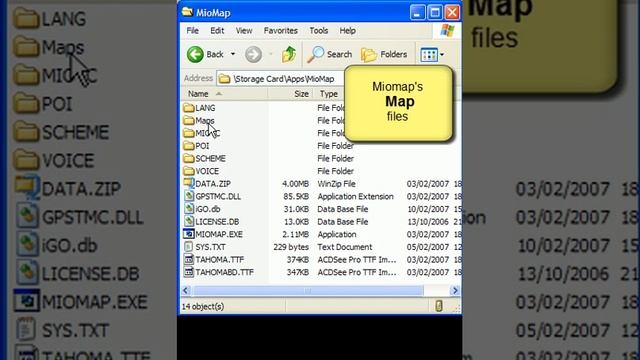Click the greyed Forward arrow icon
Image resolution: width=640 pixels, height=360 pixels.
tap(253, 54)
